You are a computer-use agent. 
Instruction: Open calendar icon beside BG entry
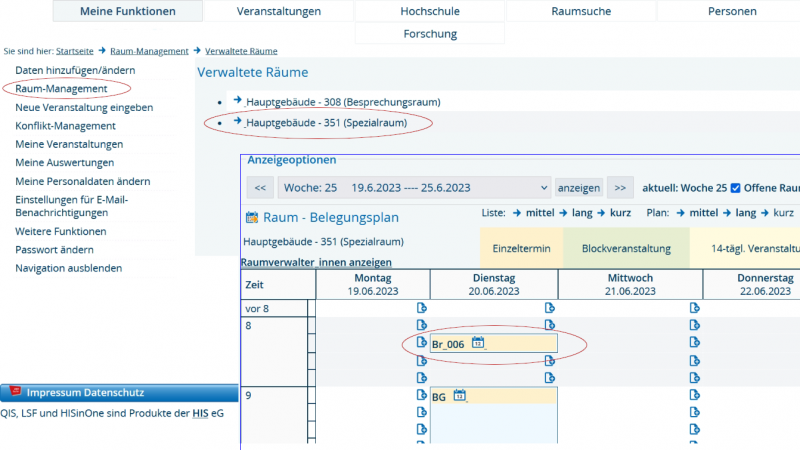tap(460, 395)
